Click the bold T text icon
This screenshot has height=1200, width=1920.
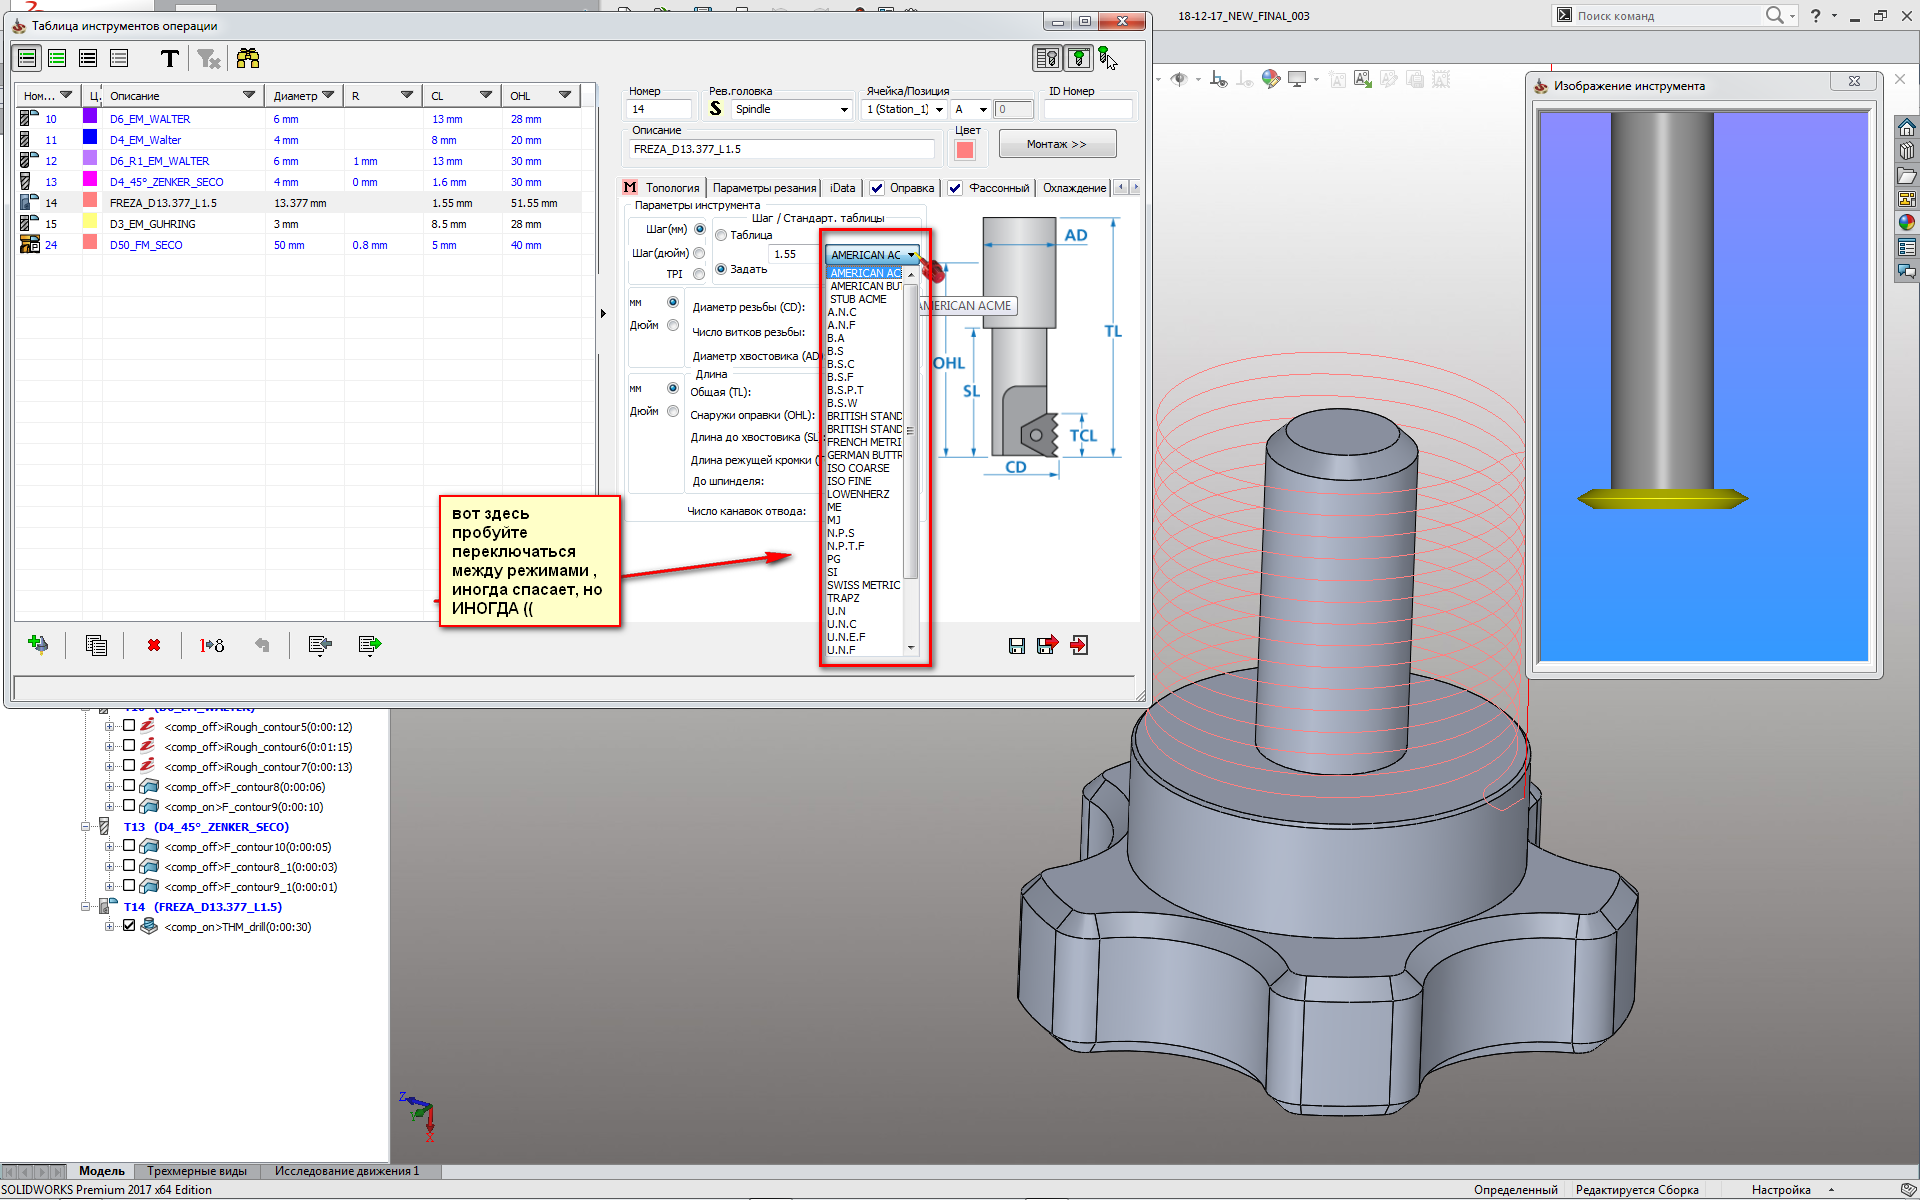click(x=170, y=59)
